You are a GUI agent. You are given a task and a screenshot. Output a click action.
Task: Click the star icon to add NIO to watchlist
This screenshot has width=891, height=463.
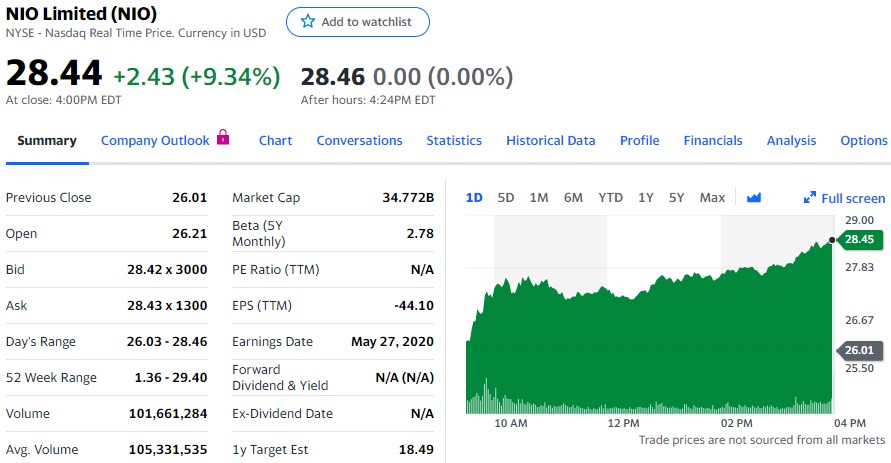pos(308,22)
